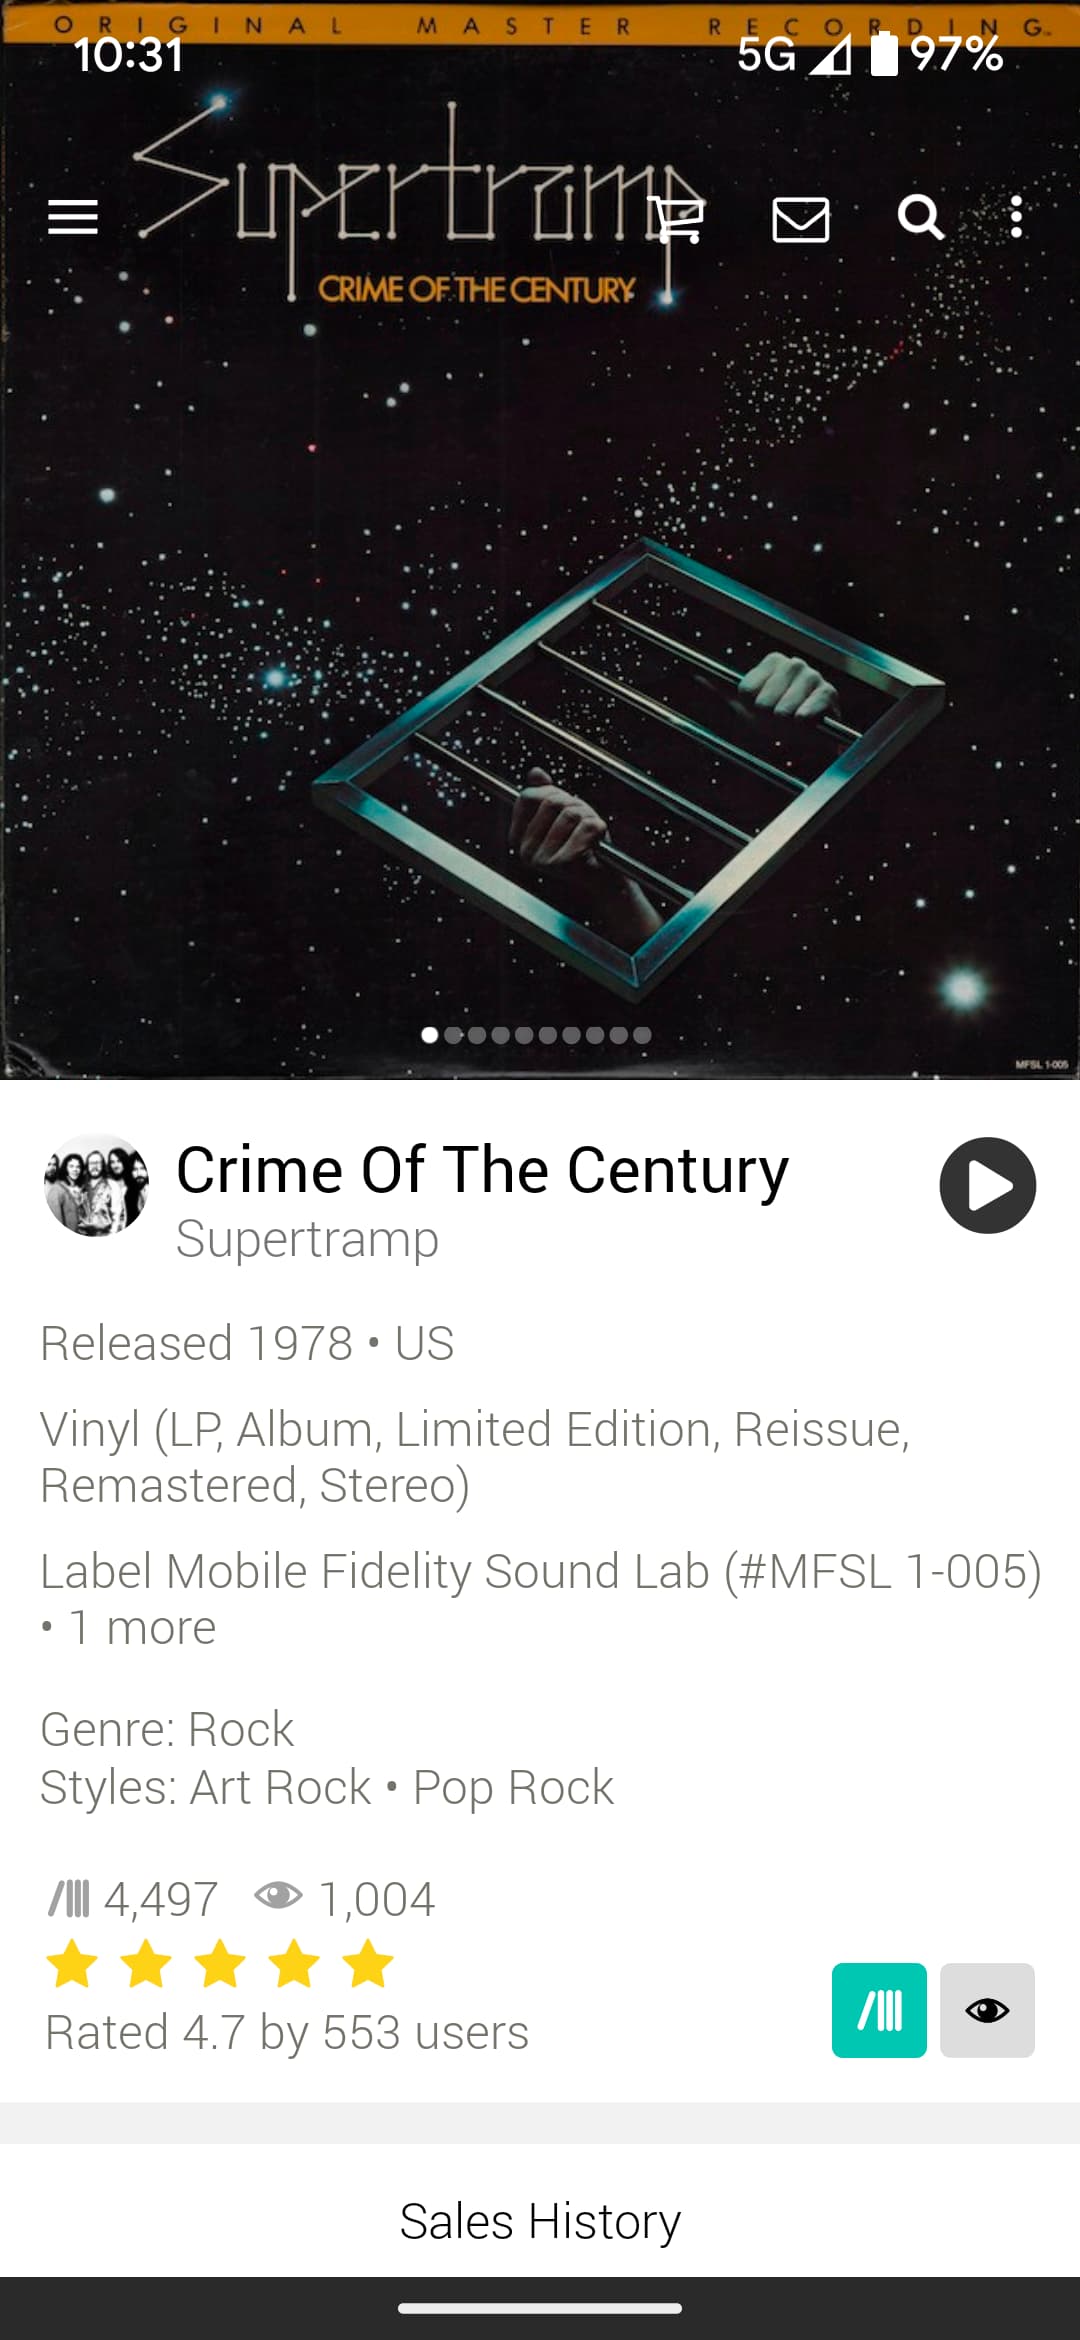Jump to the last carousel dot
This screenshot has width=1080, height=2340.
point(642,1035)
